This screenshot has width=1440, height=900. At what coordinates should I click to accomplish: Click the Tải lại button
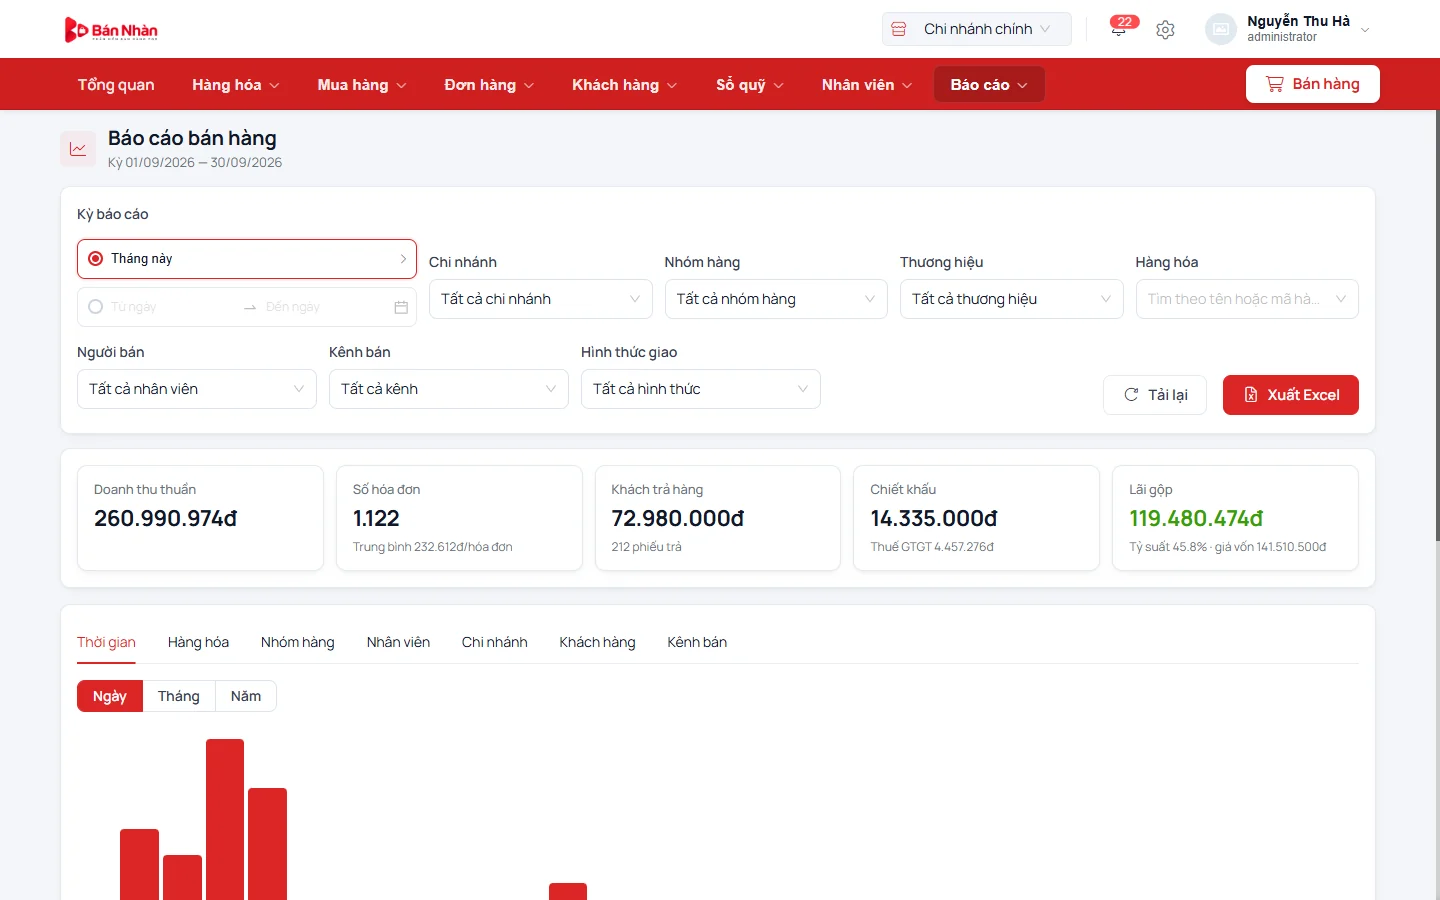coord(1155,395)
